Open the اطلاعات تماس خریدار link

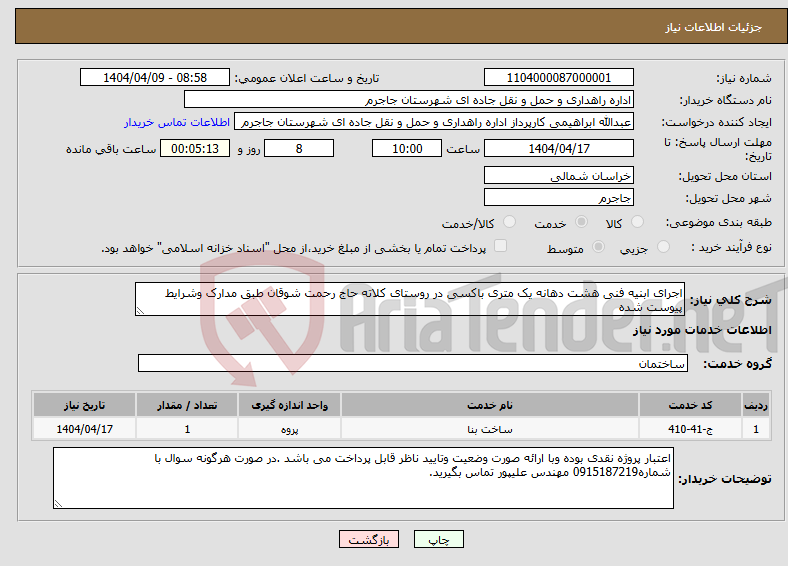point(177,122)
